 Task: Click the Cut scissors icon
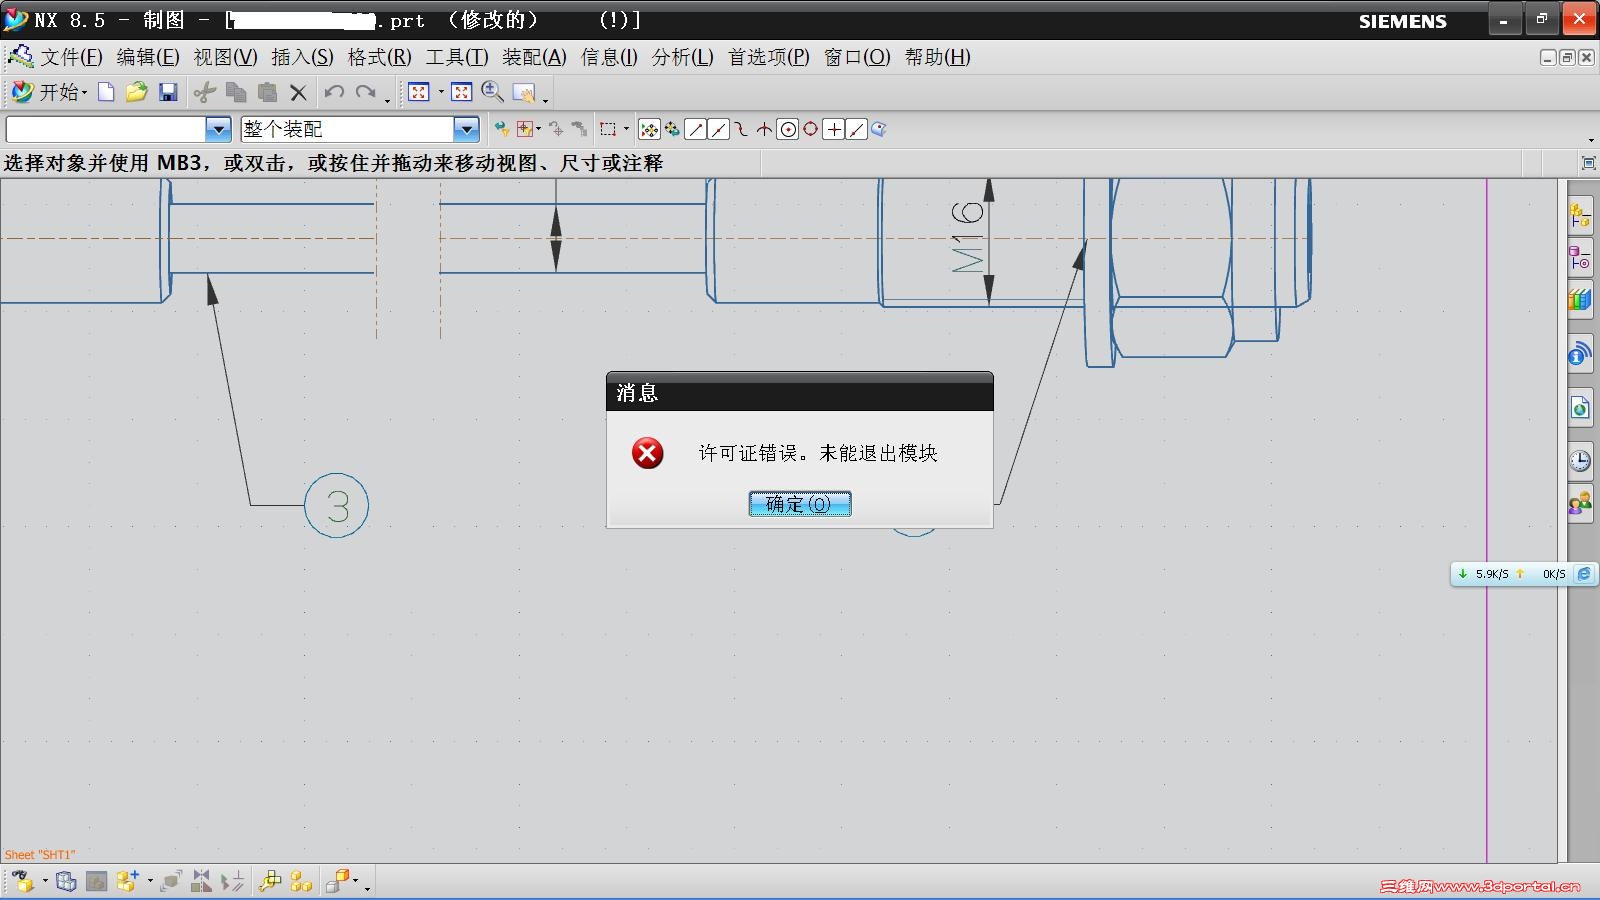205,93
